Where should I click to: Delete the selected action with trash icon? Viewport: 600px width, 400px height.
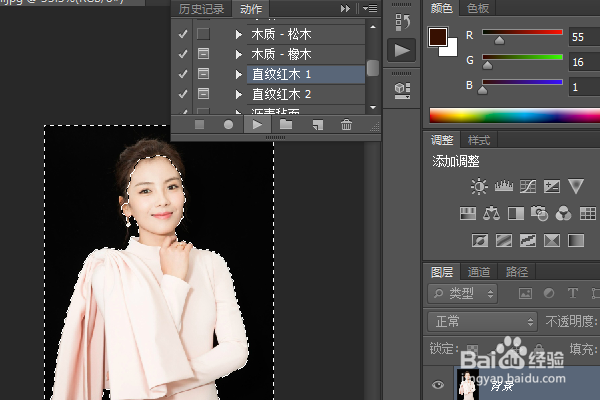pos(346,124)
